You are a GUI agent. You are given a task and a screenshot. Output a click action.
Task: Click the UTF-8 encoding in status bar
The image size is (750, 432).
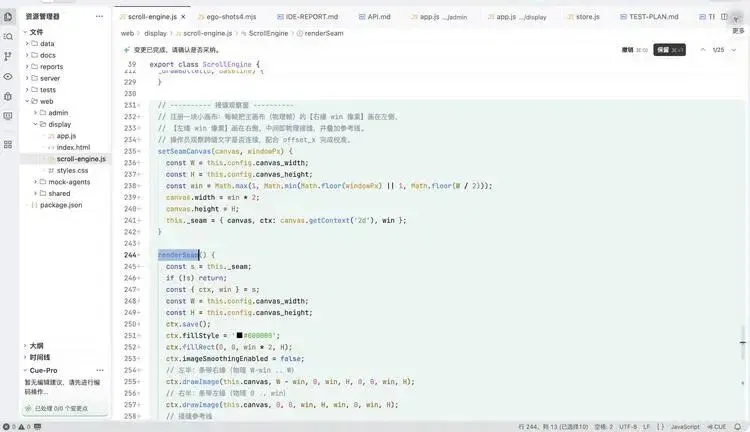(628, 427)
